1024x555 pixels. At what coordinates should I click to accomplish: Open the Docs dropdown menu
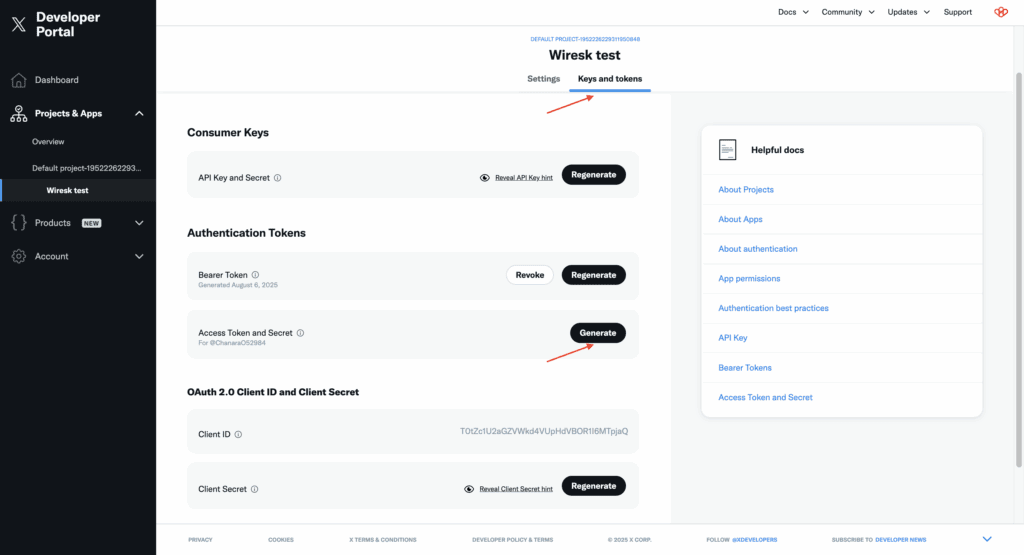click(x=793, y=12)
